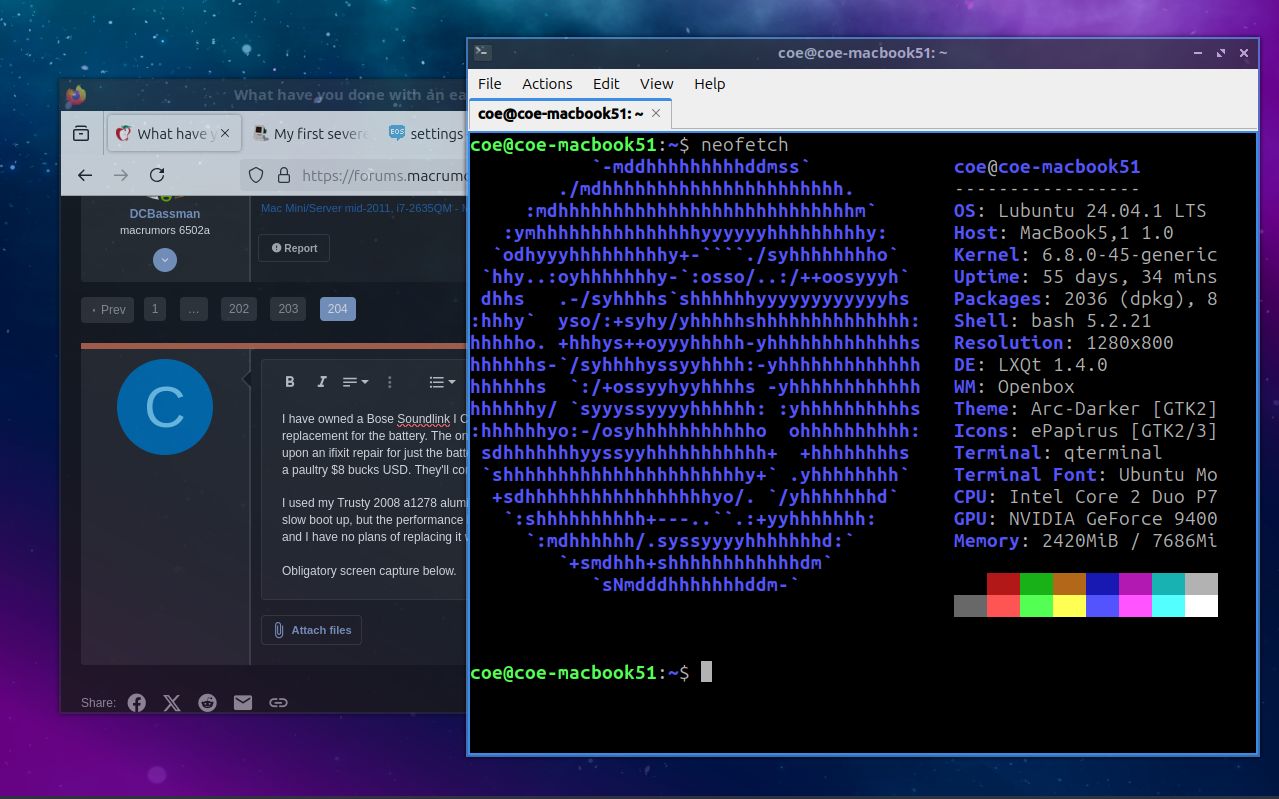The image size is (1279, 799).
Task: Close the 'What have y' browser tab
Action: pyautogui.click(x=225, y=133)
